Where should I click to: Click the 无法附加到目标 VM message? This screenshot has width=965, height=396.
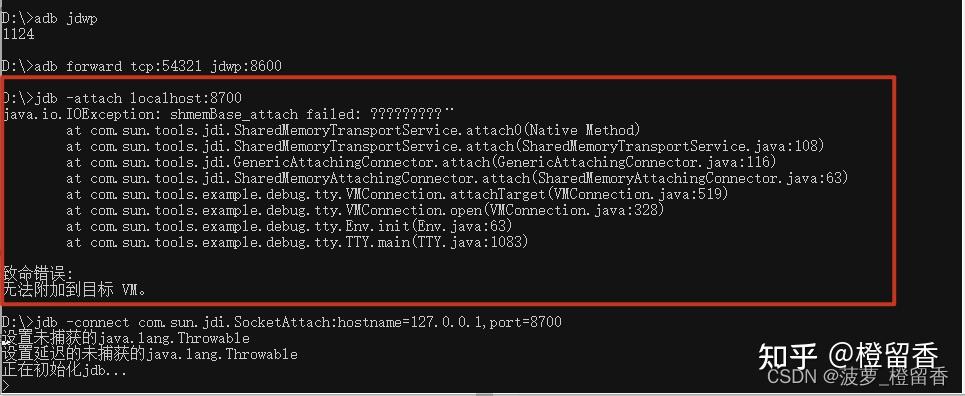75,289
